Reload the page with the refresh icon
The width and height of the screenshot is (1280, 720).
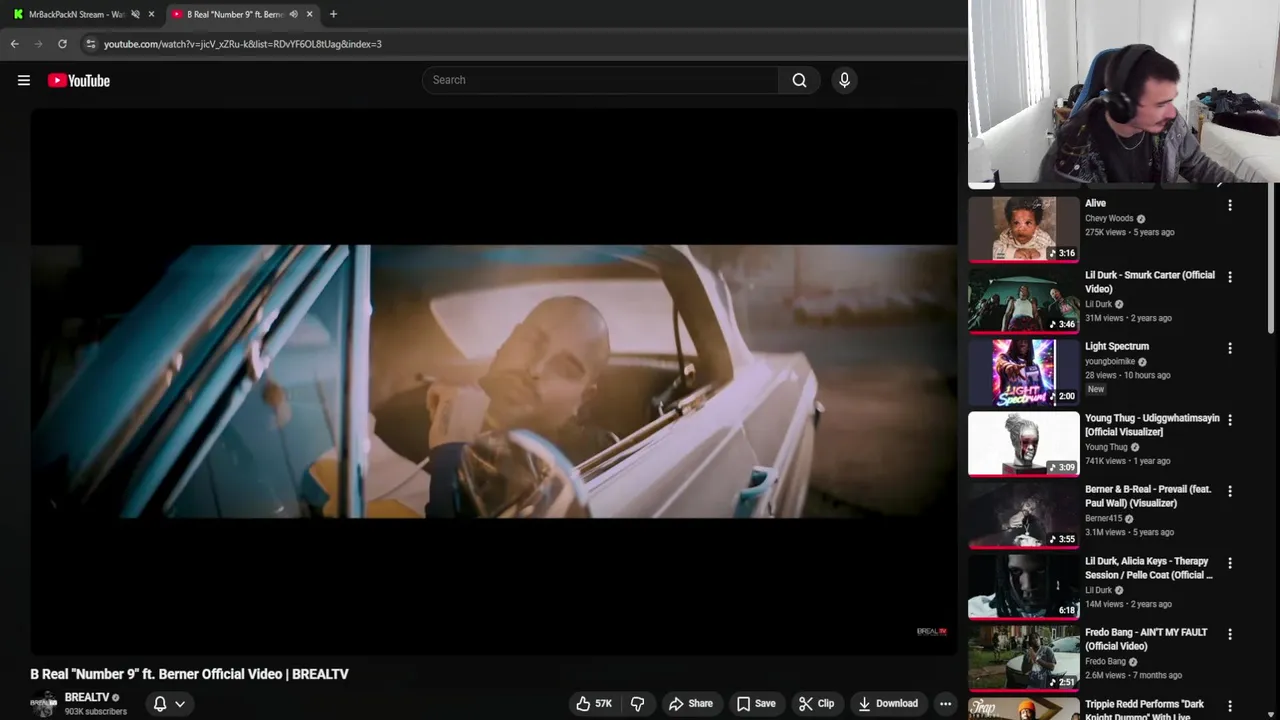62,44
